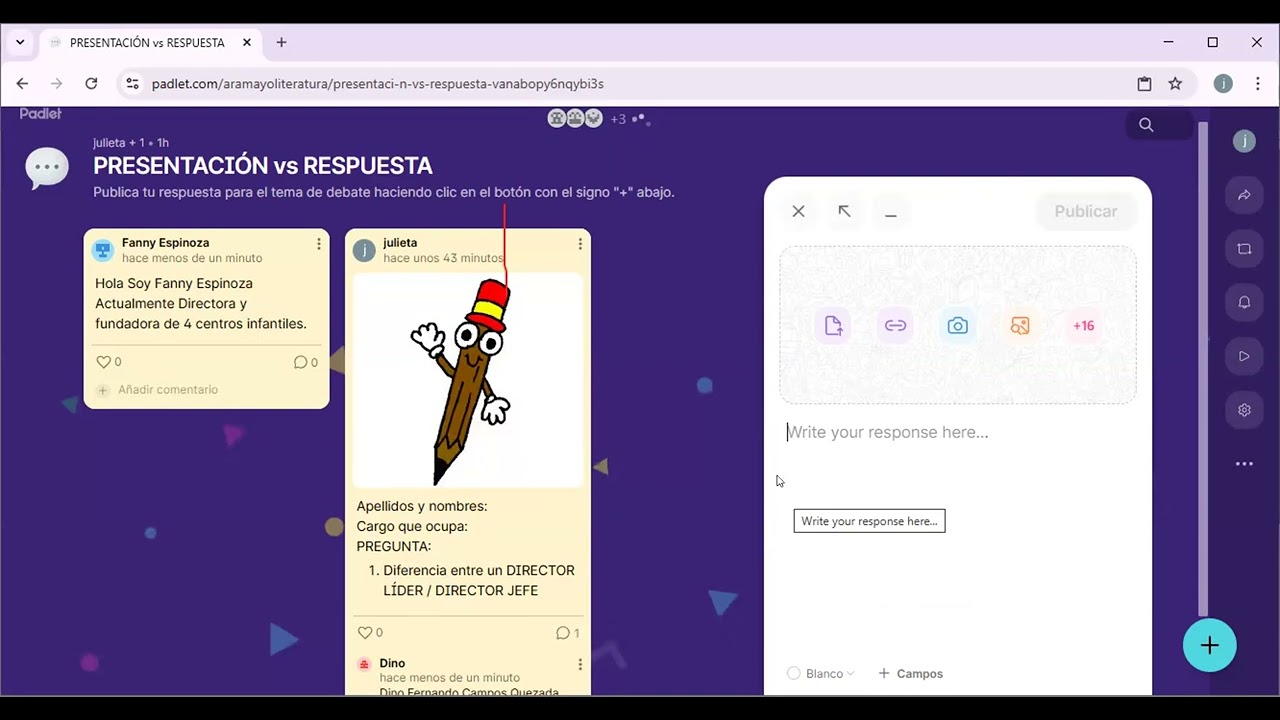
Task: View the collaborator avatars group
Action: pos(575,118)
